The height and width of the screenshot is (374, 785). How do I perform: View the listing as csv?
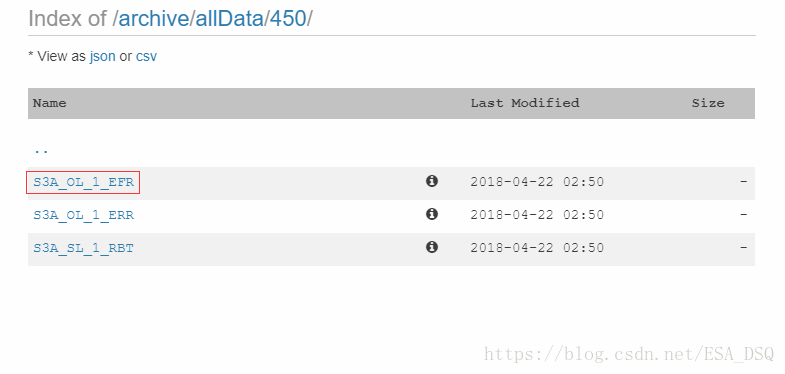146,57
